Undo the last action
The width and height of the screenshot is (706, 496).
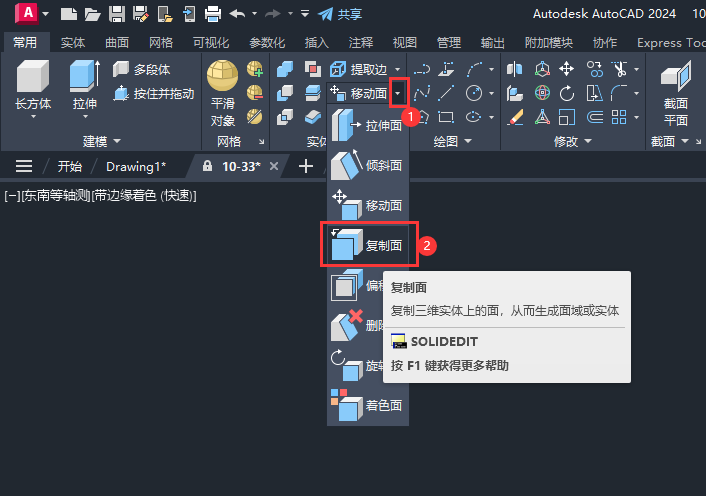tap(237, 14)
